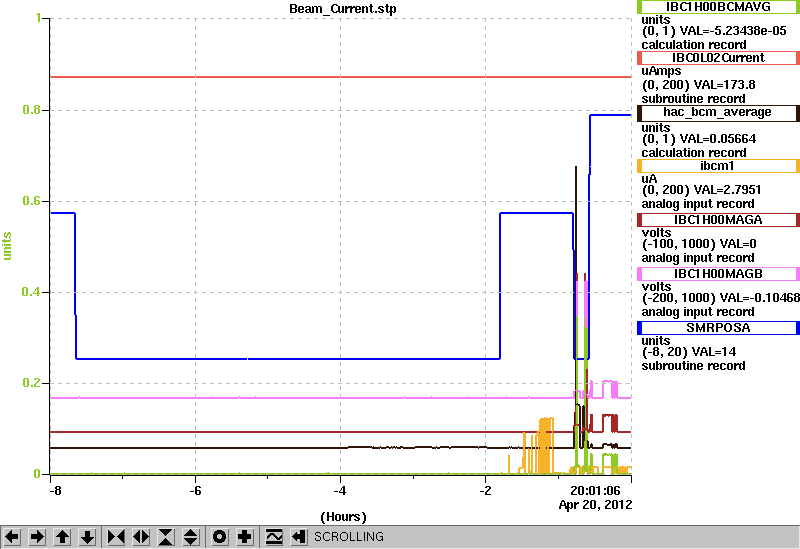Click the 0.6 y-axis tick label
The height and width of the screenshot is (549, 800).
[31, 201]
